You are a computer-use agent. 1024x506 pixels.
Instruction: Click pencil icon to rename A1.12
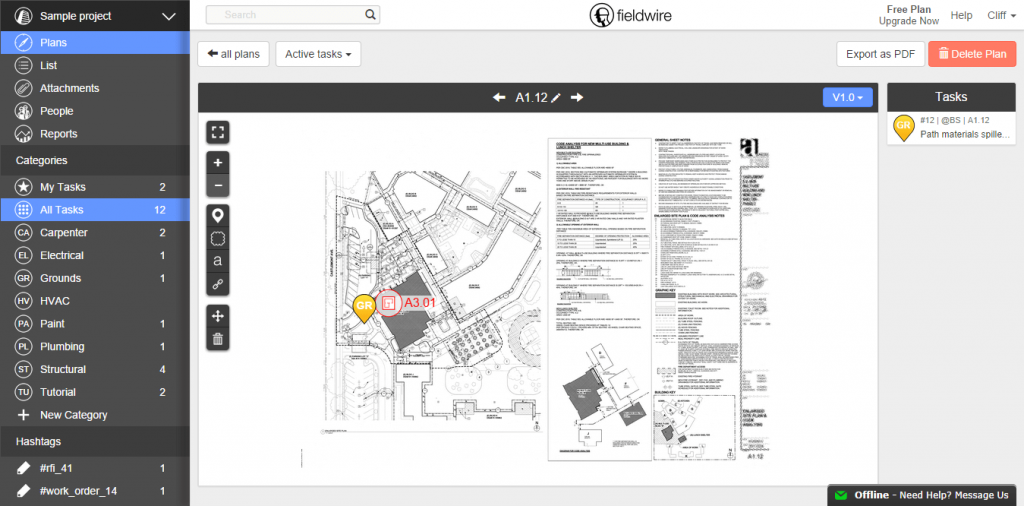[x=556, y=97]
